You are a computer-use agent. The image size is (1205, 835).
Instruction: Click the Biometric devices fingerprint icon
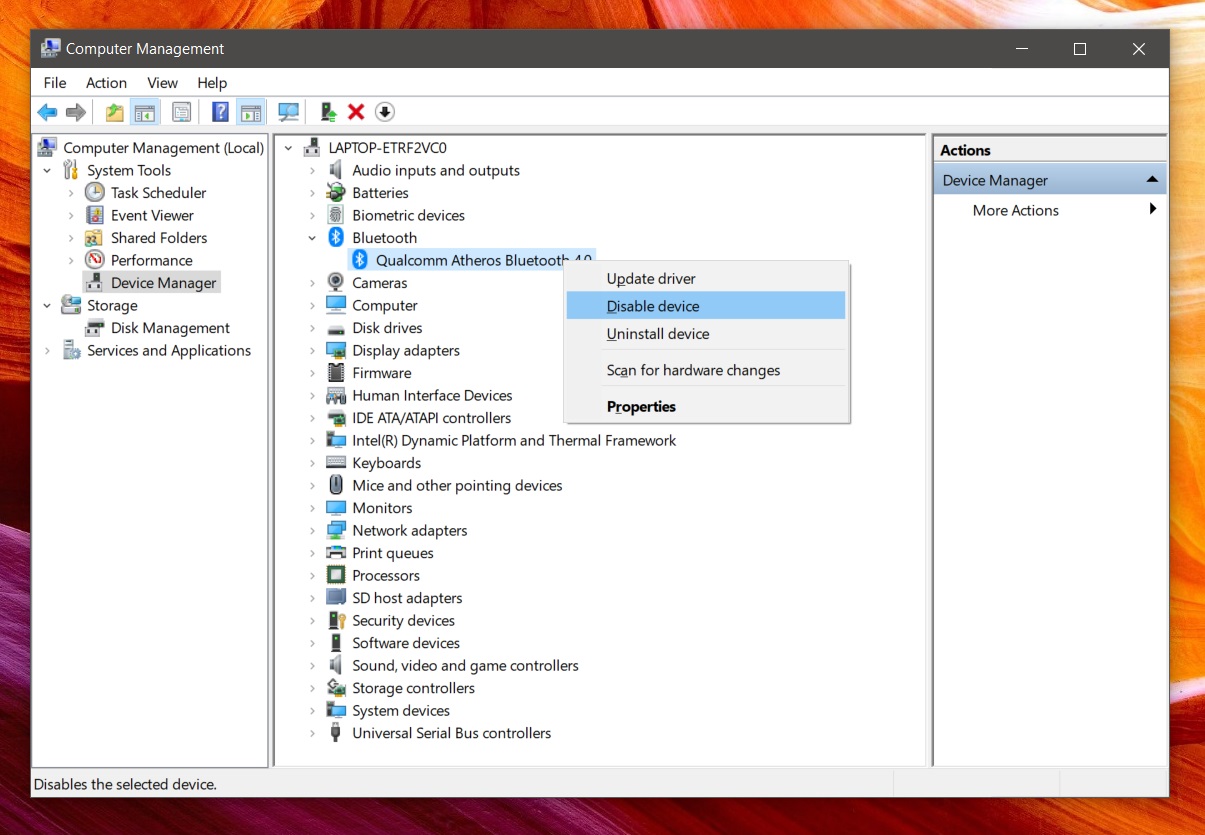click(336, 215)
